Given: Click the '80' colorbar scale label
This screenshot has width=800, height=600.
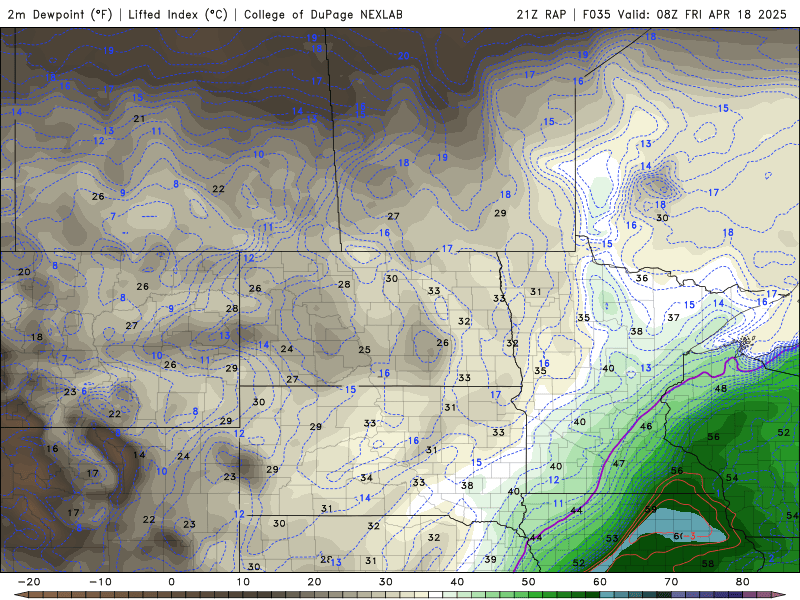Looking at the screenshot, I should [x=743, y=582].
